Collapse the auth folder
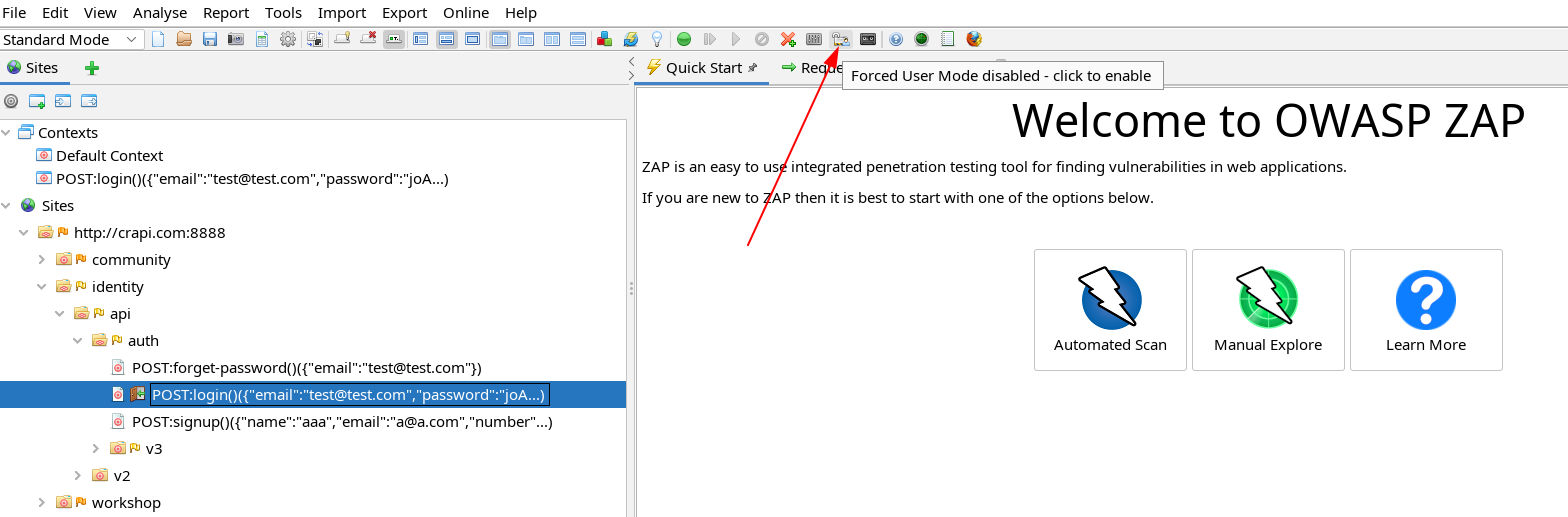The width and height of the screenshot is (1568, 517). click(x=78, y=341)
